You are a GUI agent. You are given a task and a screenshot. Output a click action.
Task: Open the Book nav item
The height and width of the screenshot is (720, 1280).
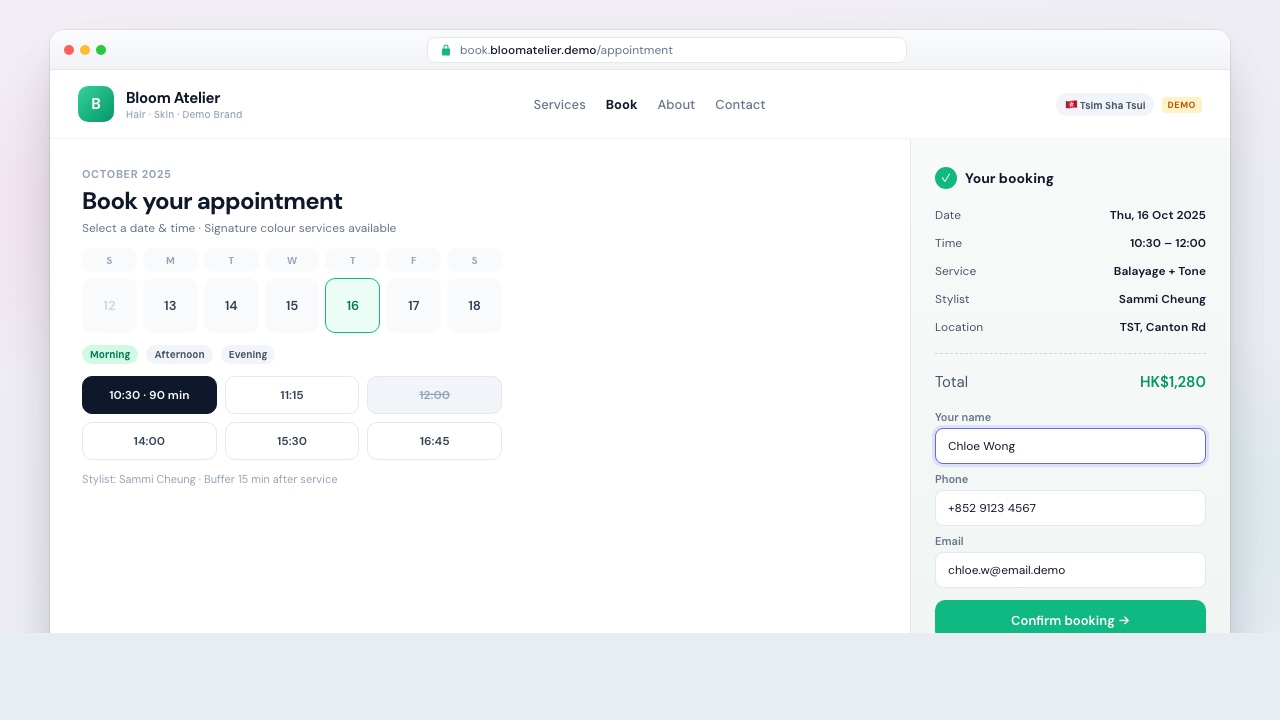point(621,105)
